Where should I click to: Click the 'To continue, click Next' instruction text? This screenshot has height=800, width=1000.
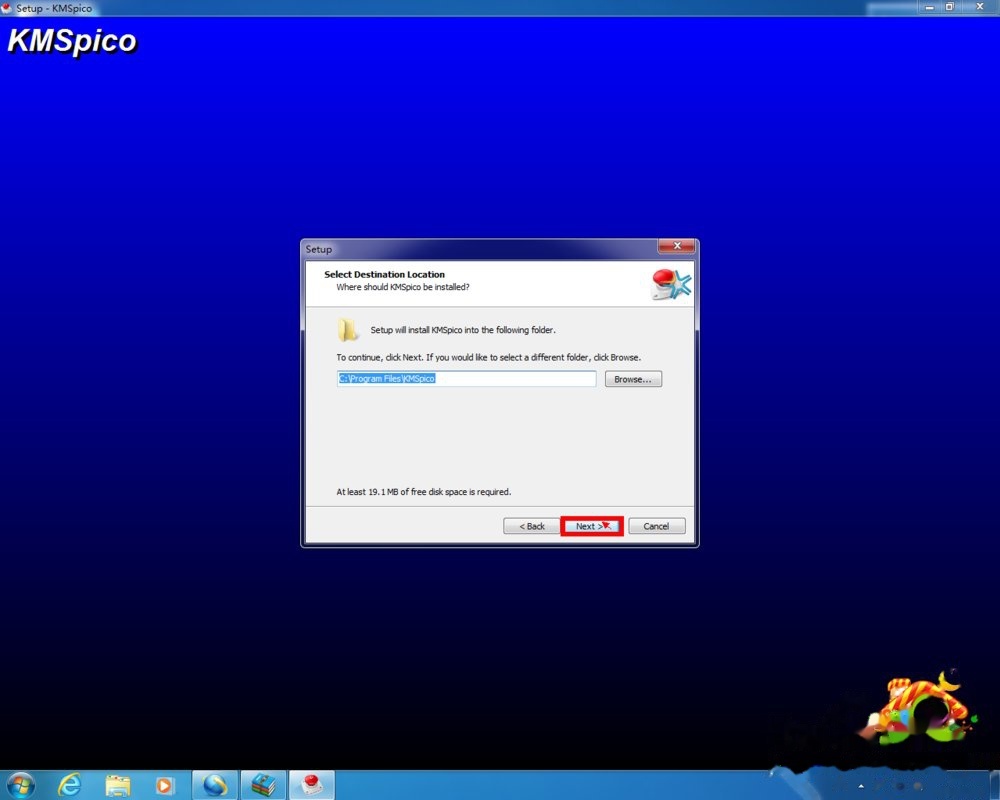[x=489, y=357]
